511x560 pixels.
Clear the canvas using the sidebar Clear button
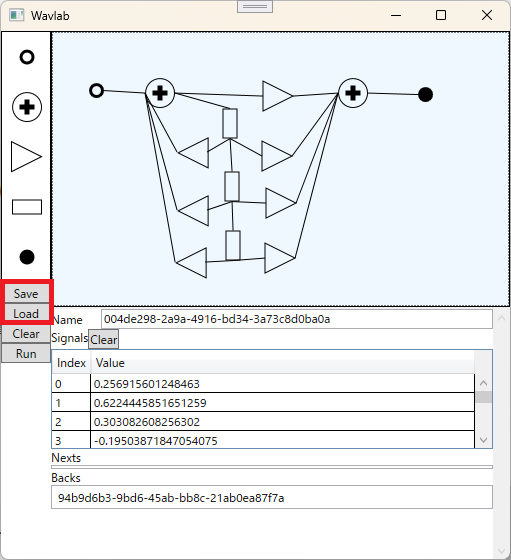pyautogui.click(x=26, y=334)
